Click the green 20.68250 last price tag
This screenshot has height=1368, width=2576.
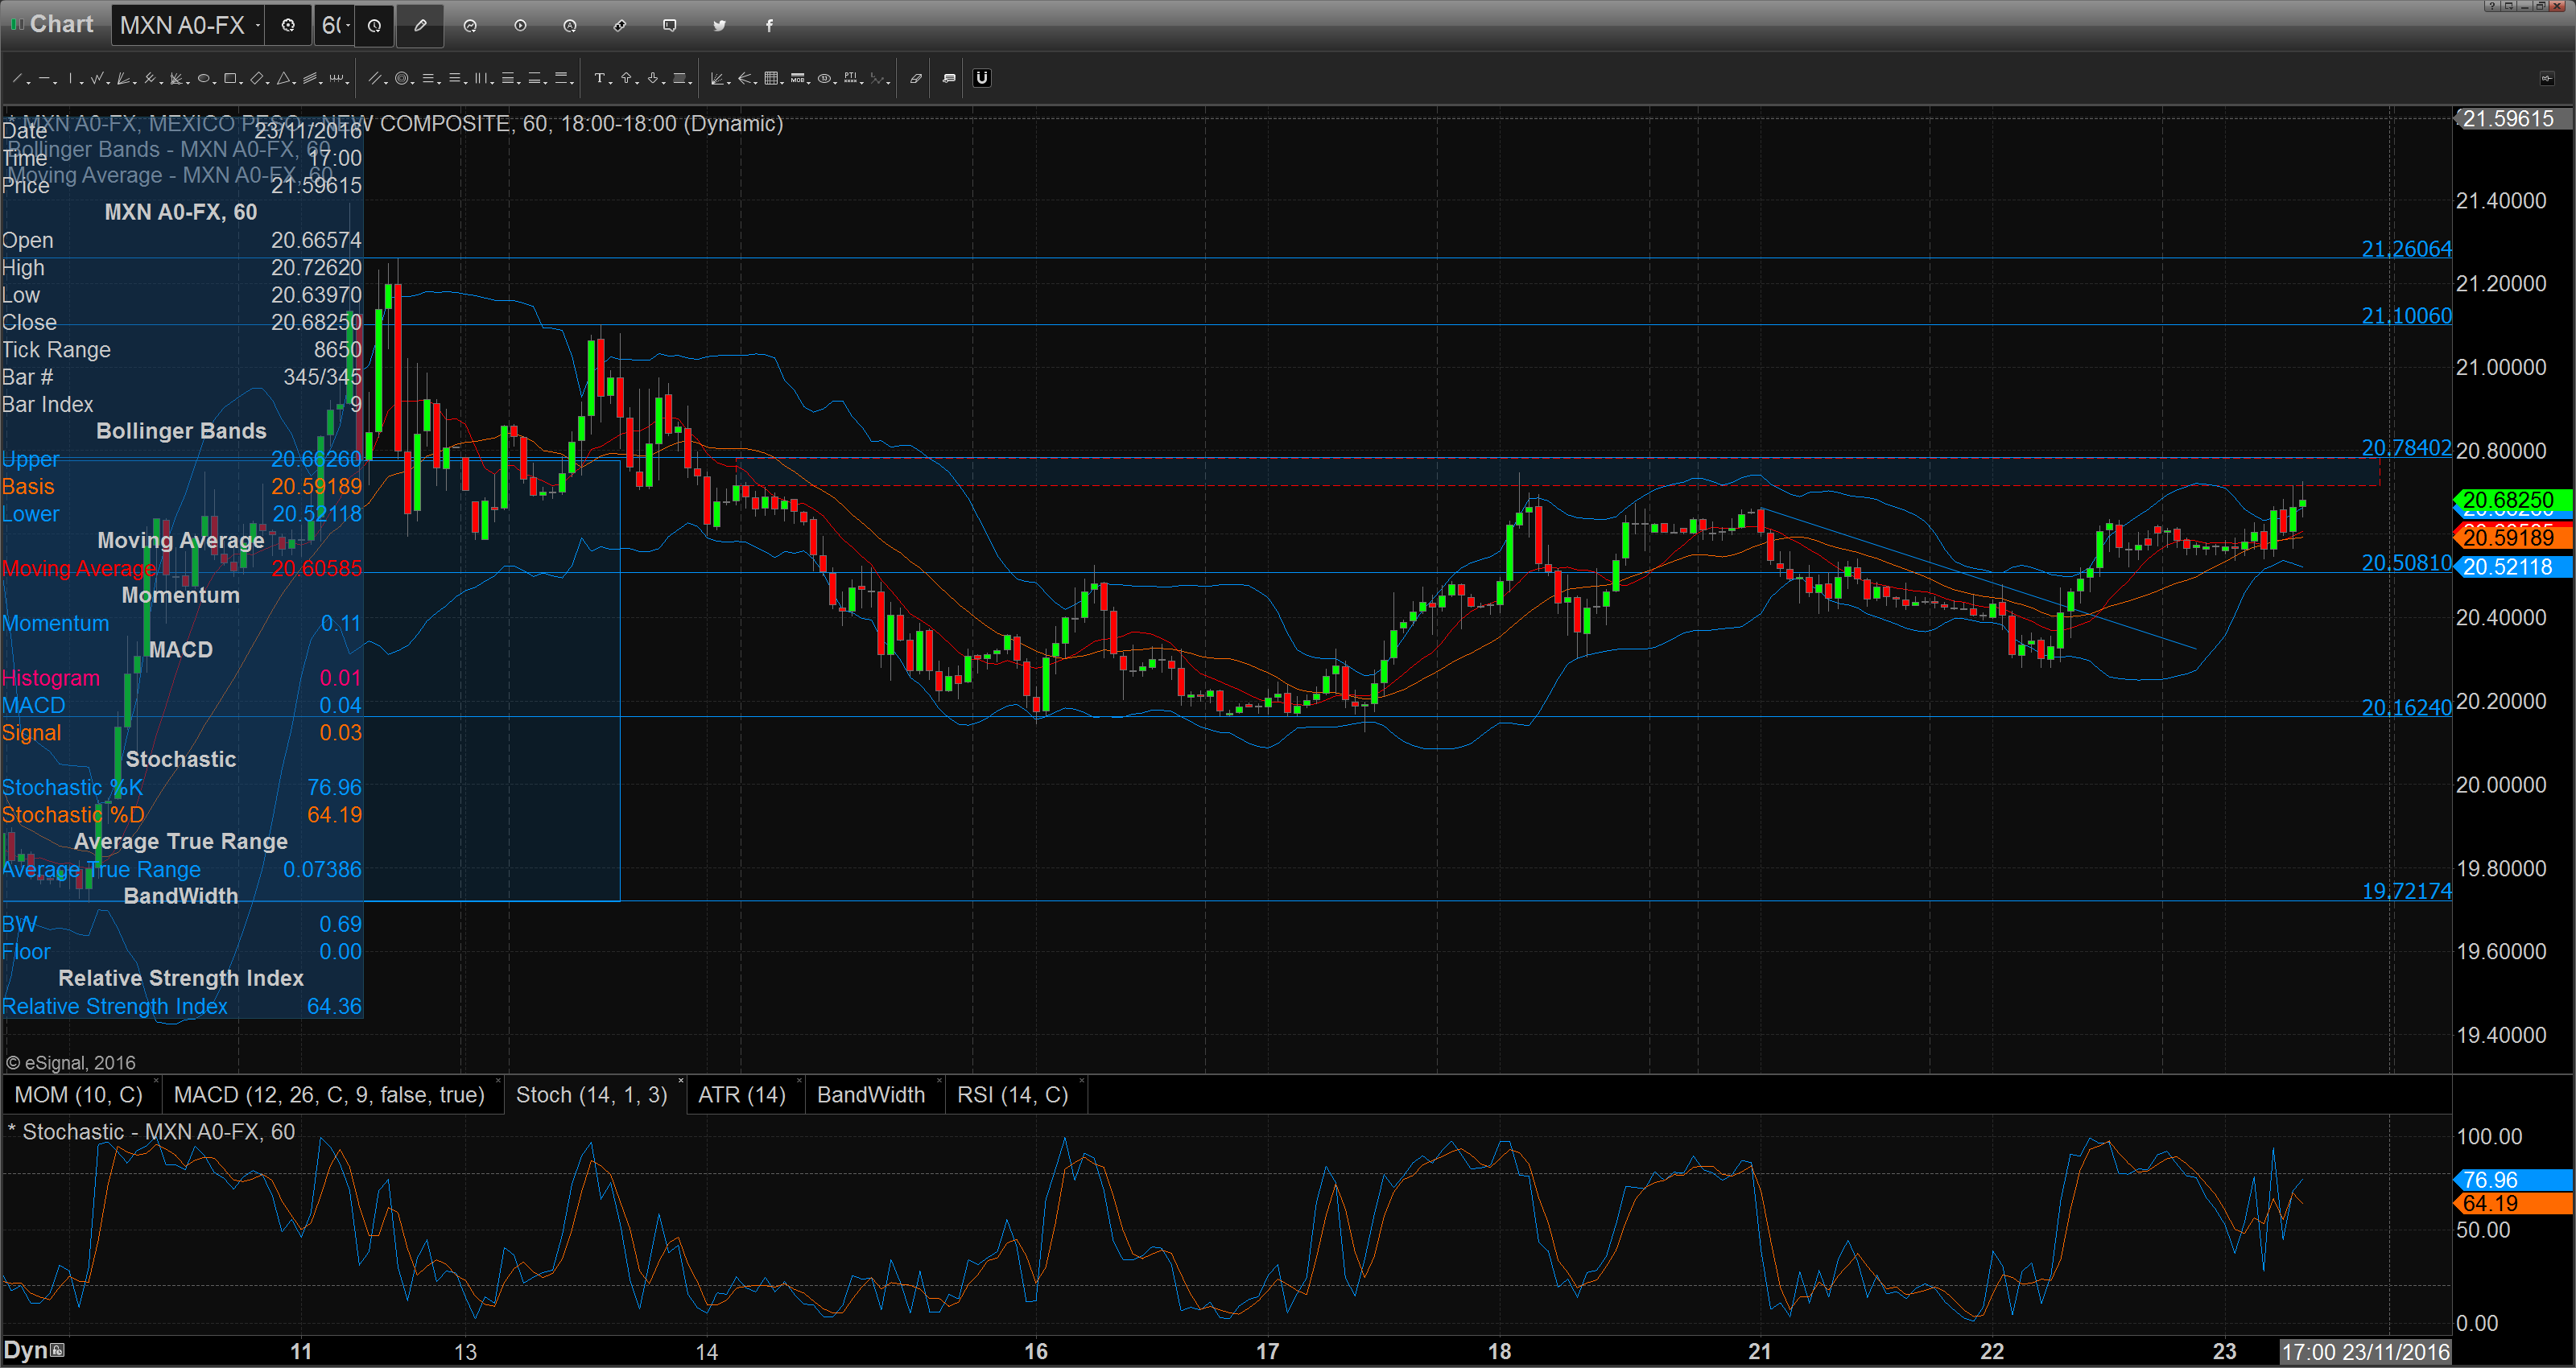click(2512, 499)
